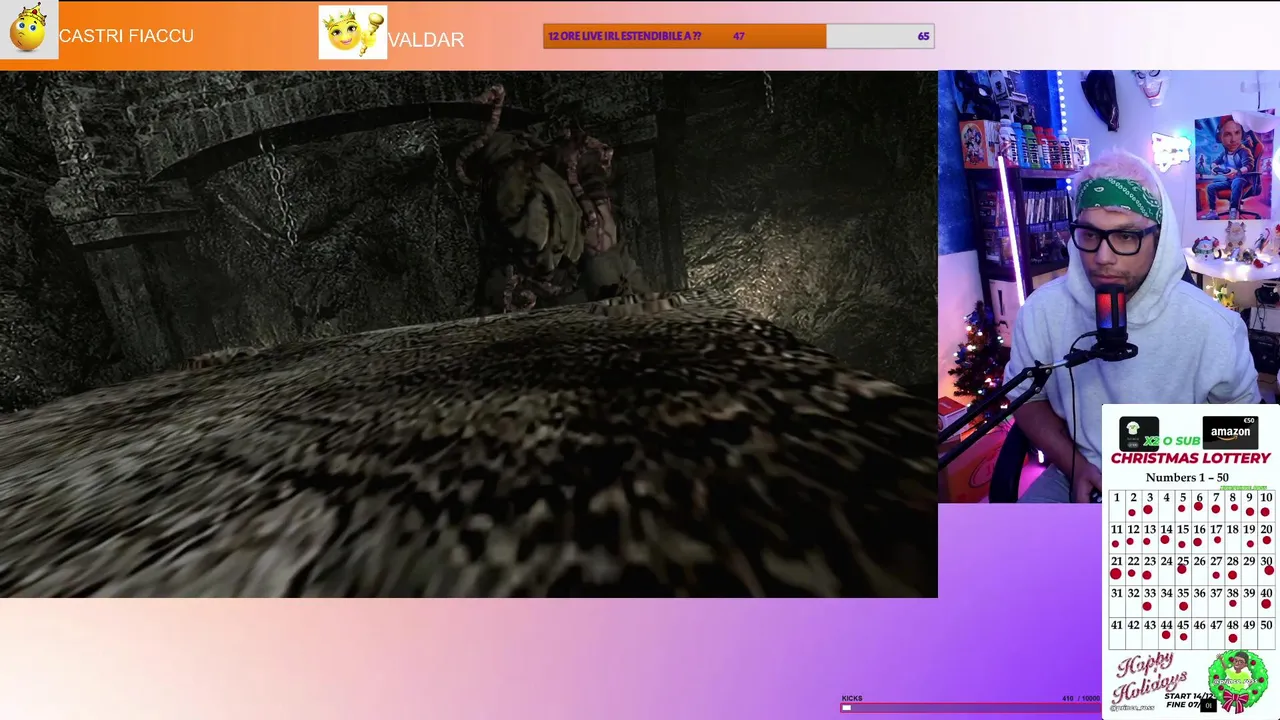The width and height of the screenshot is (1280, 720).
Task: Click the 12 ORE LIVE IRL goal progress bar
Action: [x=739, y=36]
